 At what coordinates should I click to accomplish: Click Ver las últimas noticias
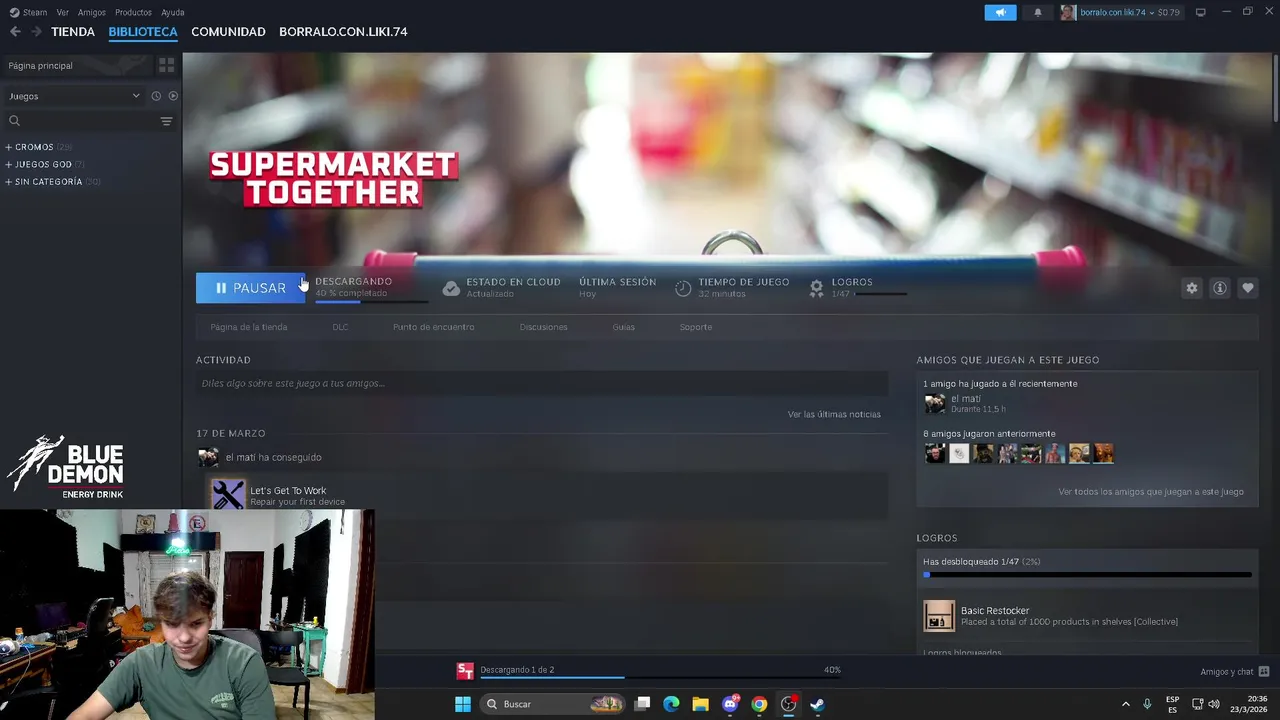tap(834, 414)
